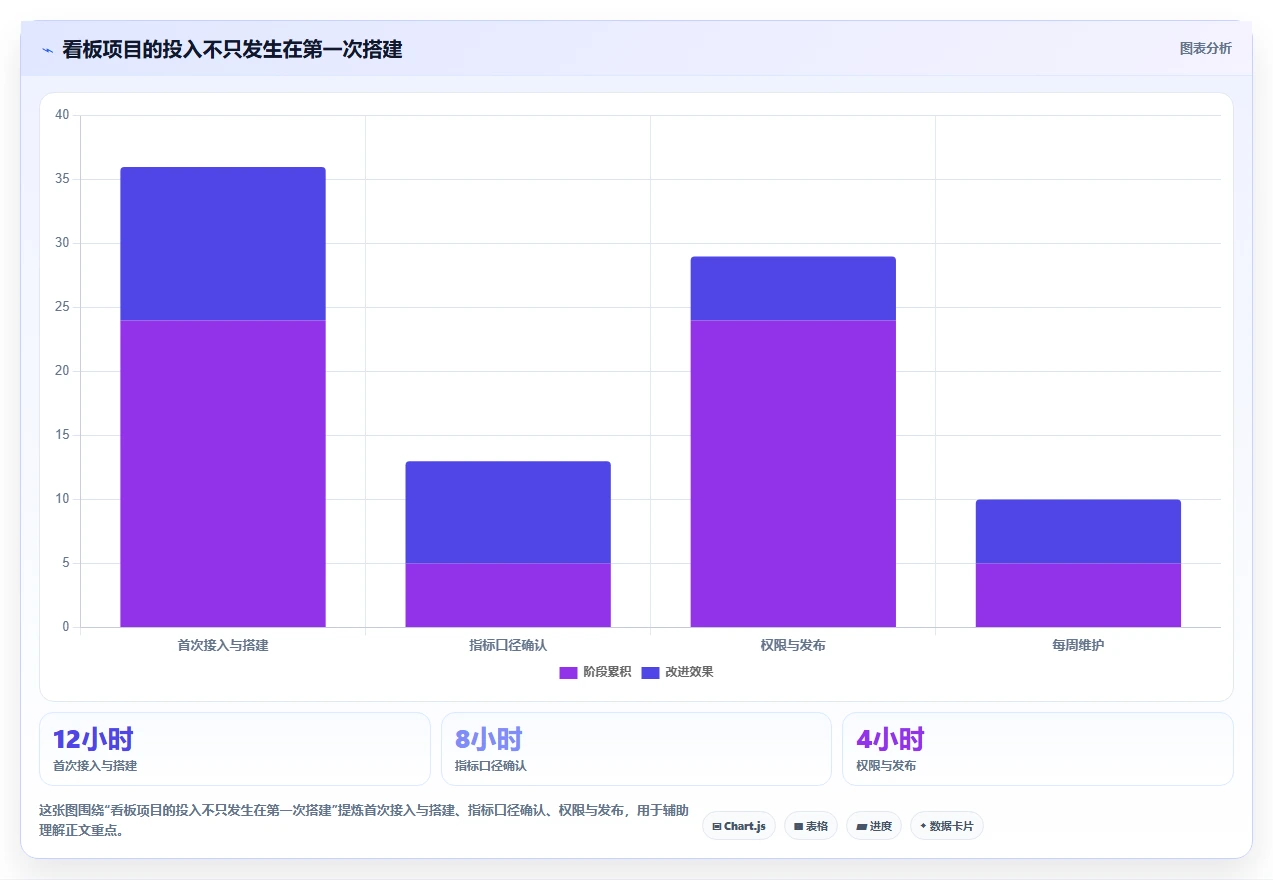This screenshot has height=880, width=1273.
Task: Click purple bar segment for 首次接入与搭建
Action: pos(223,474)
